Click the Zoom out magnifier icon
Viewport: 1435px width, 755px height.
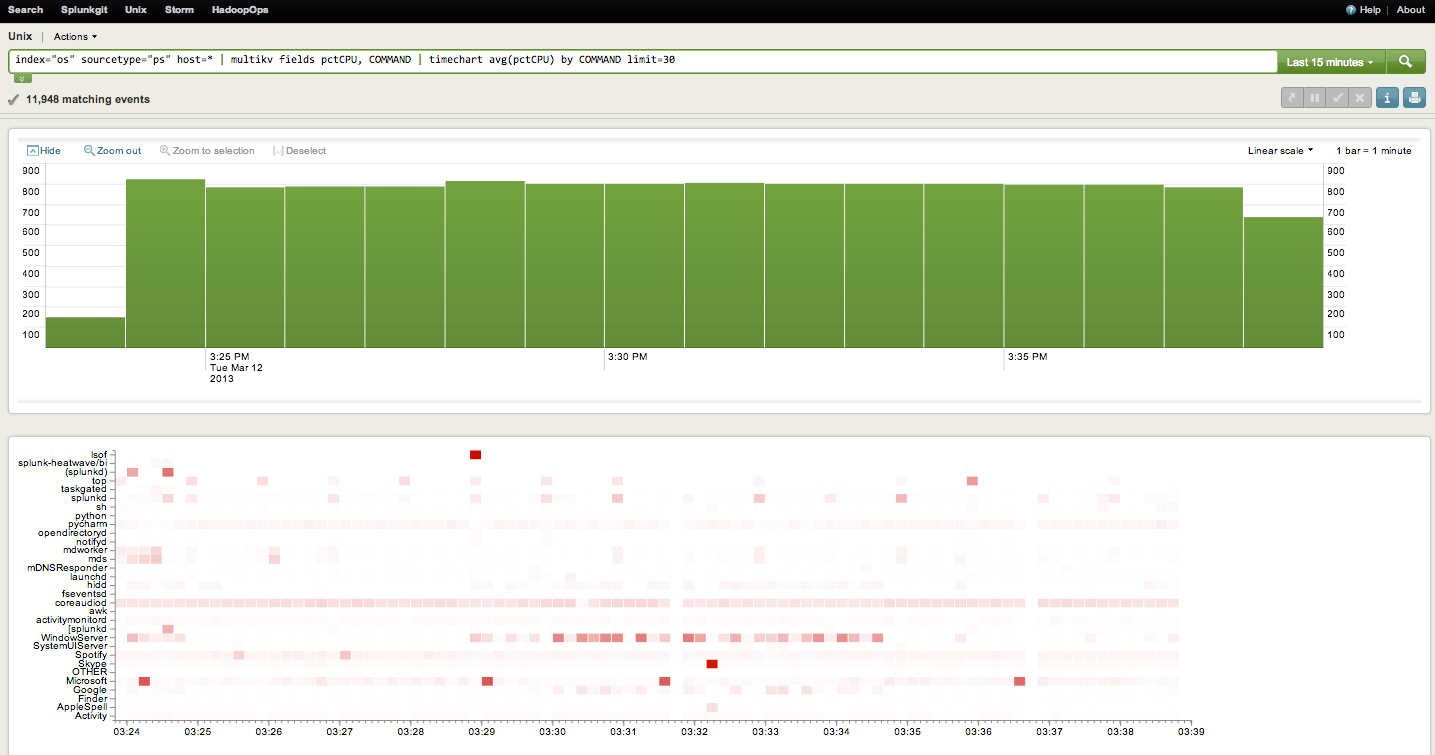click(x=90, y=150)
